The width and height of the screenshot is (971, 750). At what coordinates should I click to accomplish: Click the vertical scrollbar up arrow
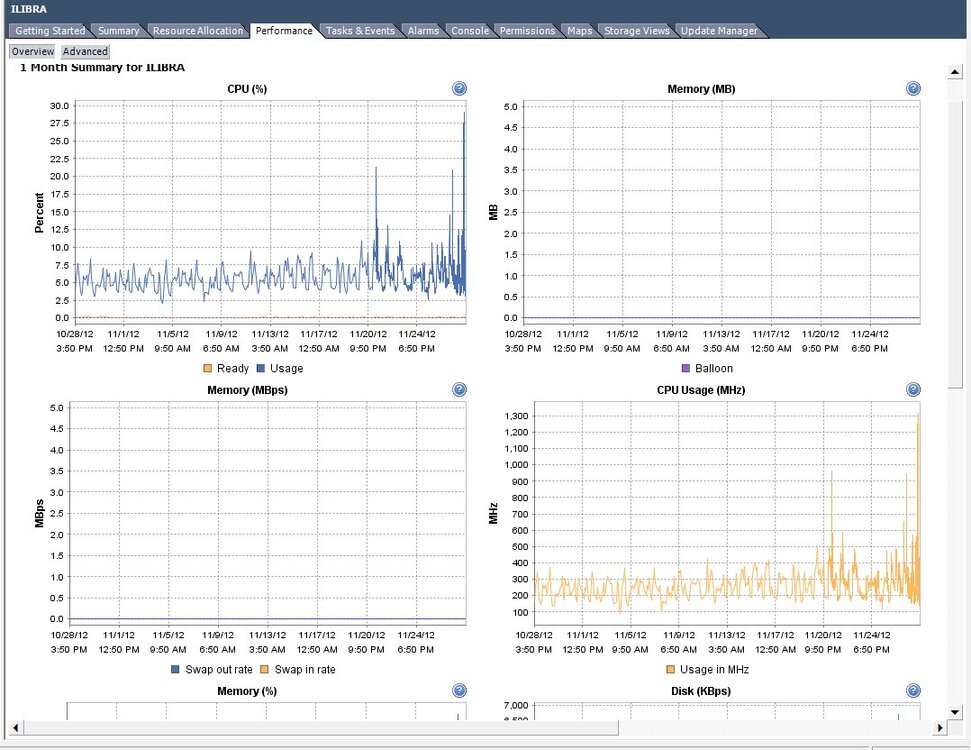[954, 72]
